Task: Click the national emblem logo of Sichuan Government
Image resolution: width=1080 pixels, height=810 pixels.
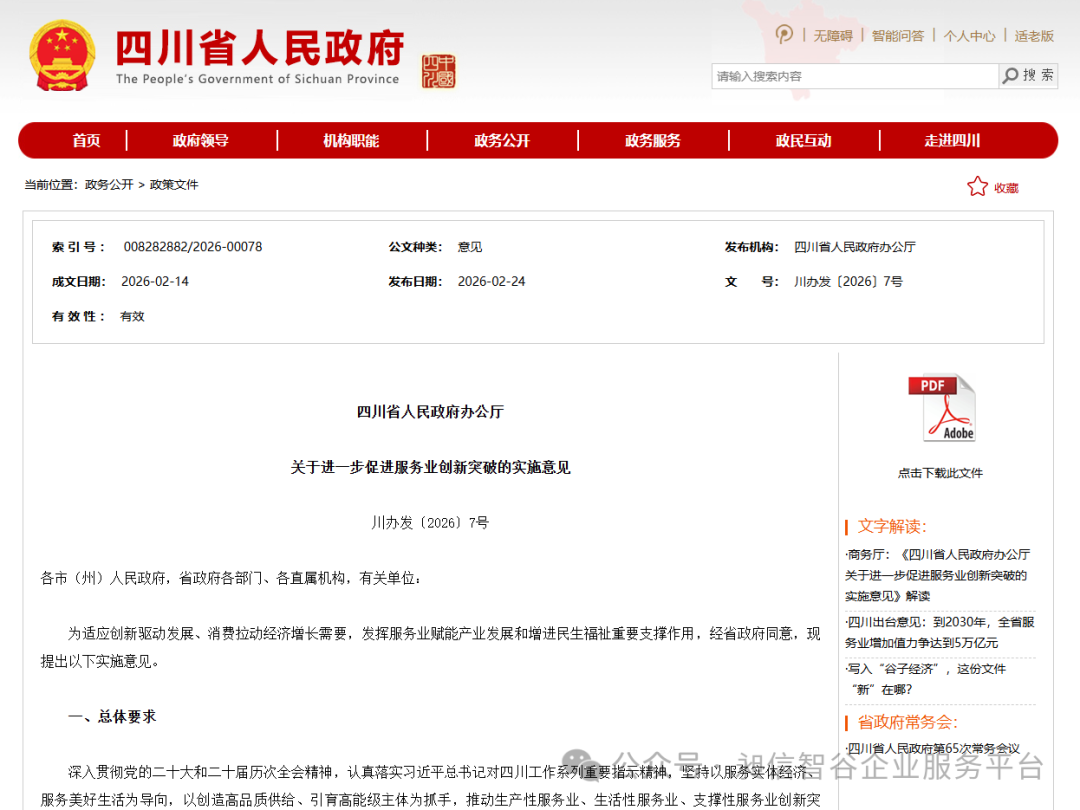Action: 62,52
